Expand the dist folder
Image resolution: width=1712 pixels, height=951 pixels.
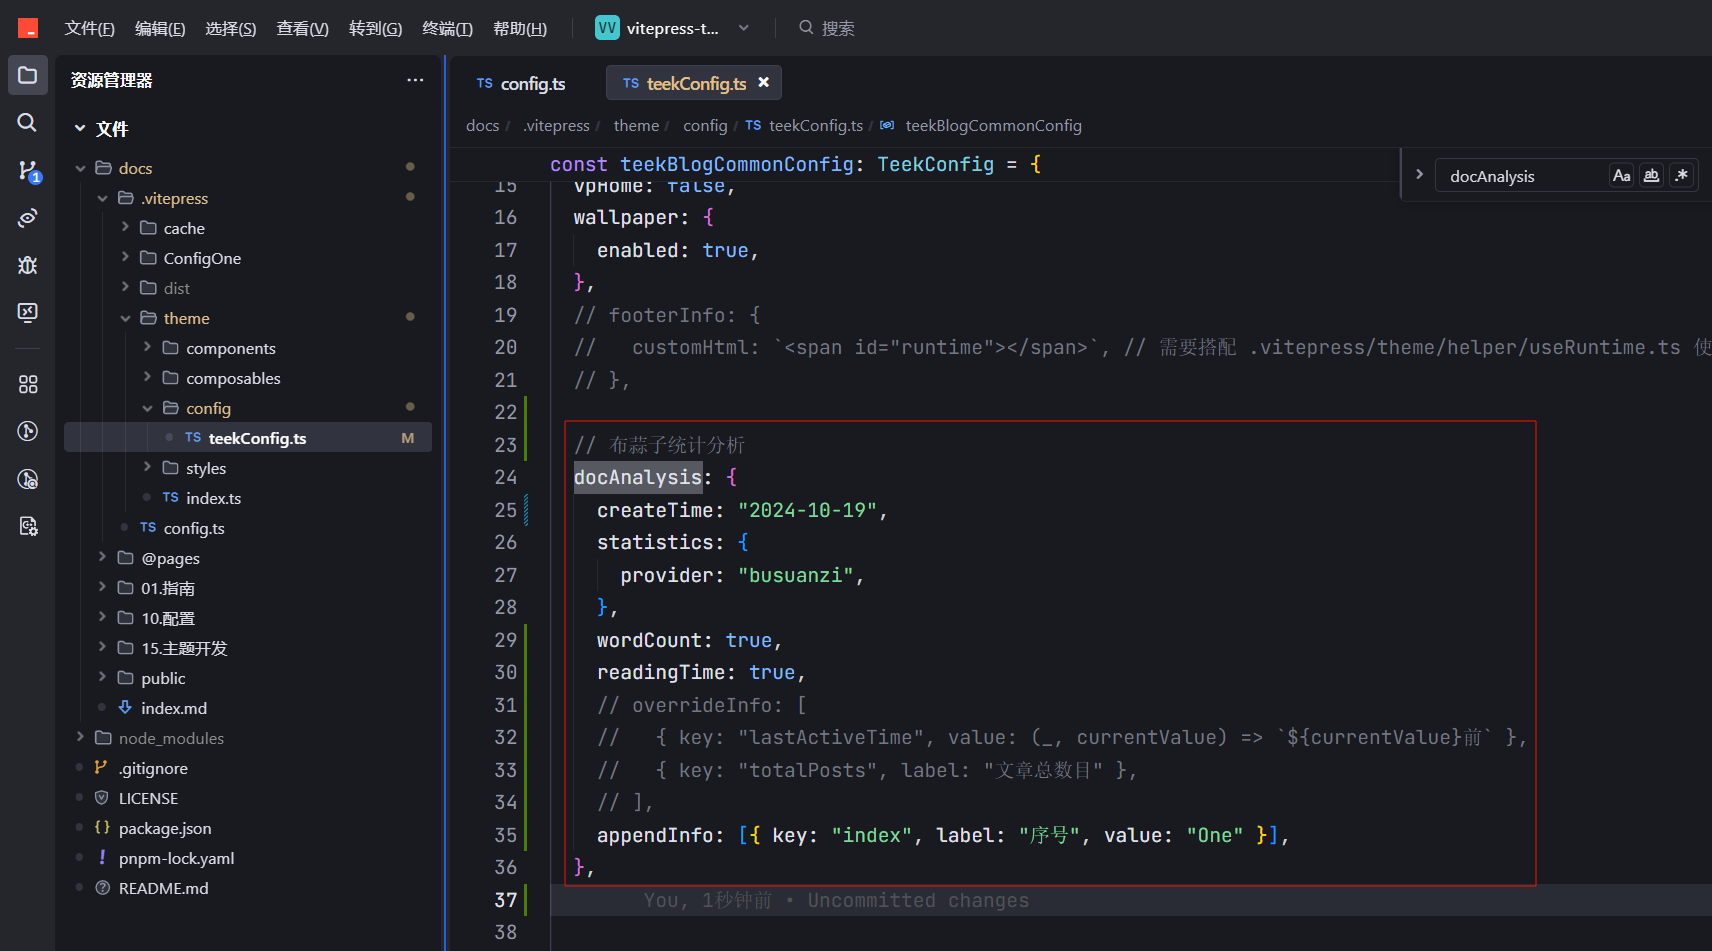point(125,288)
